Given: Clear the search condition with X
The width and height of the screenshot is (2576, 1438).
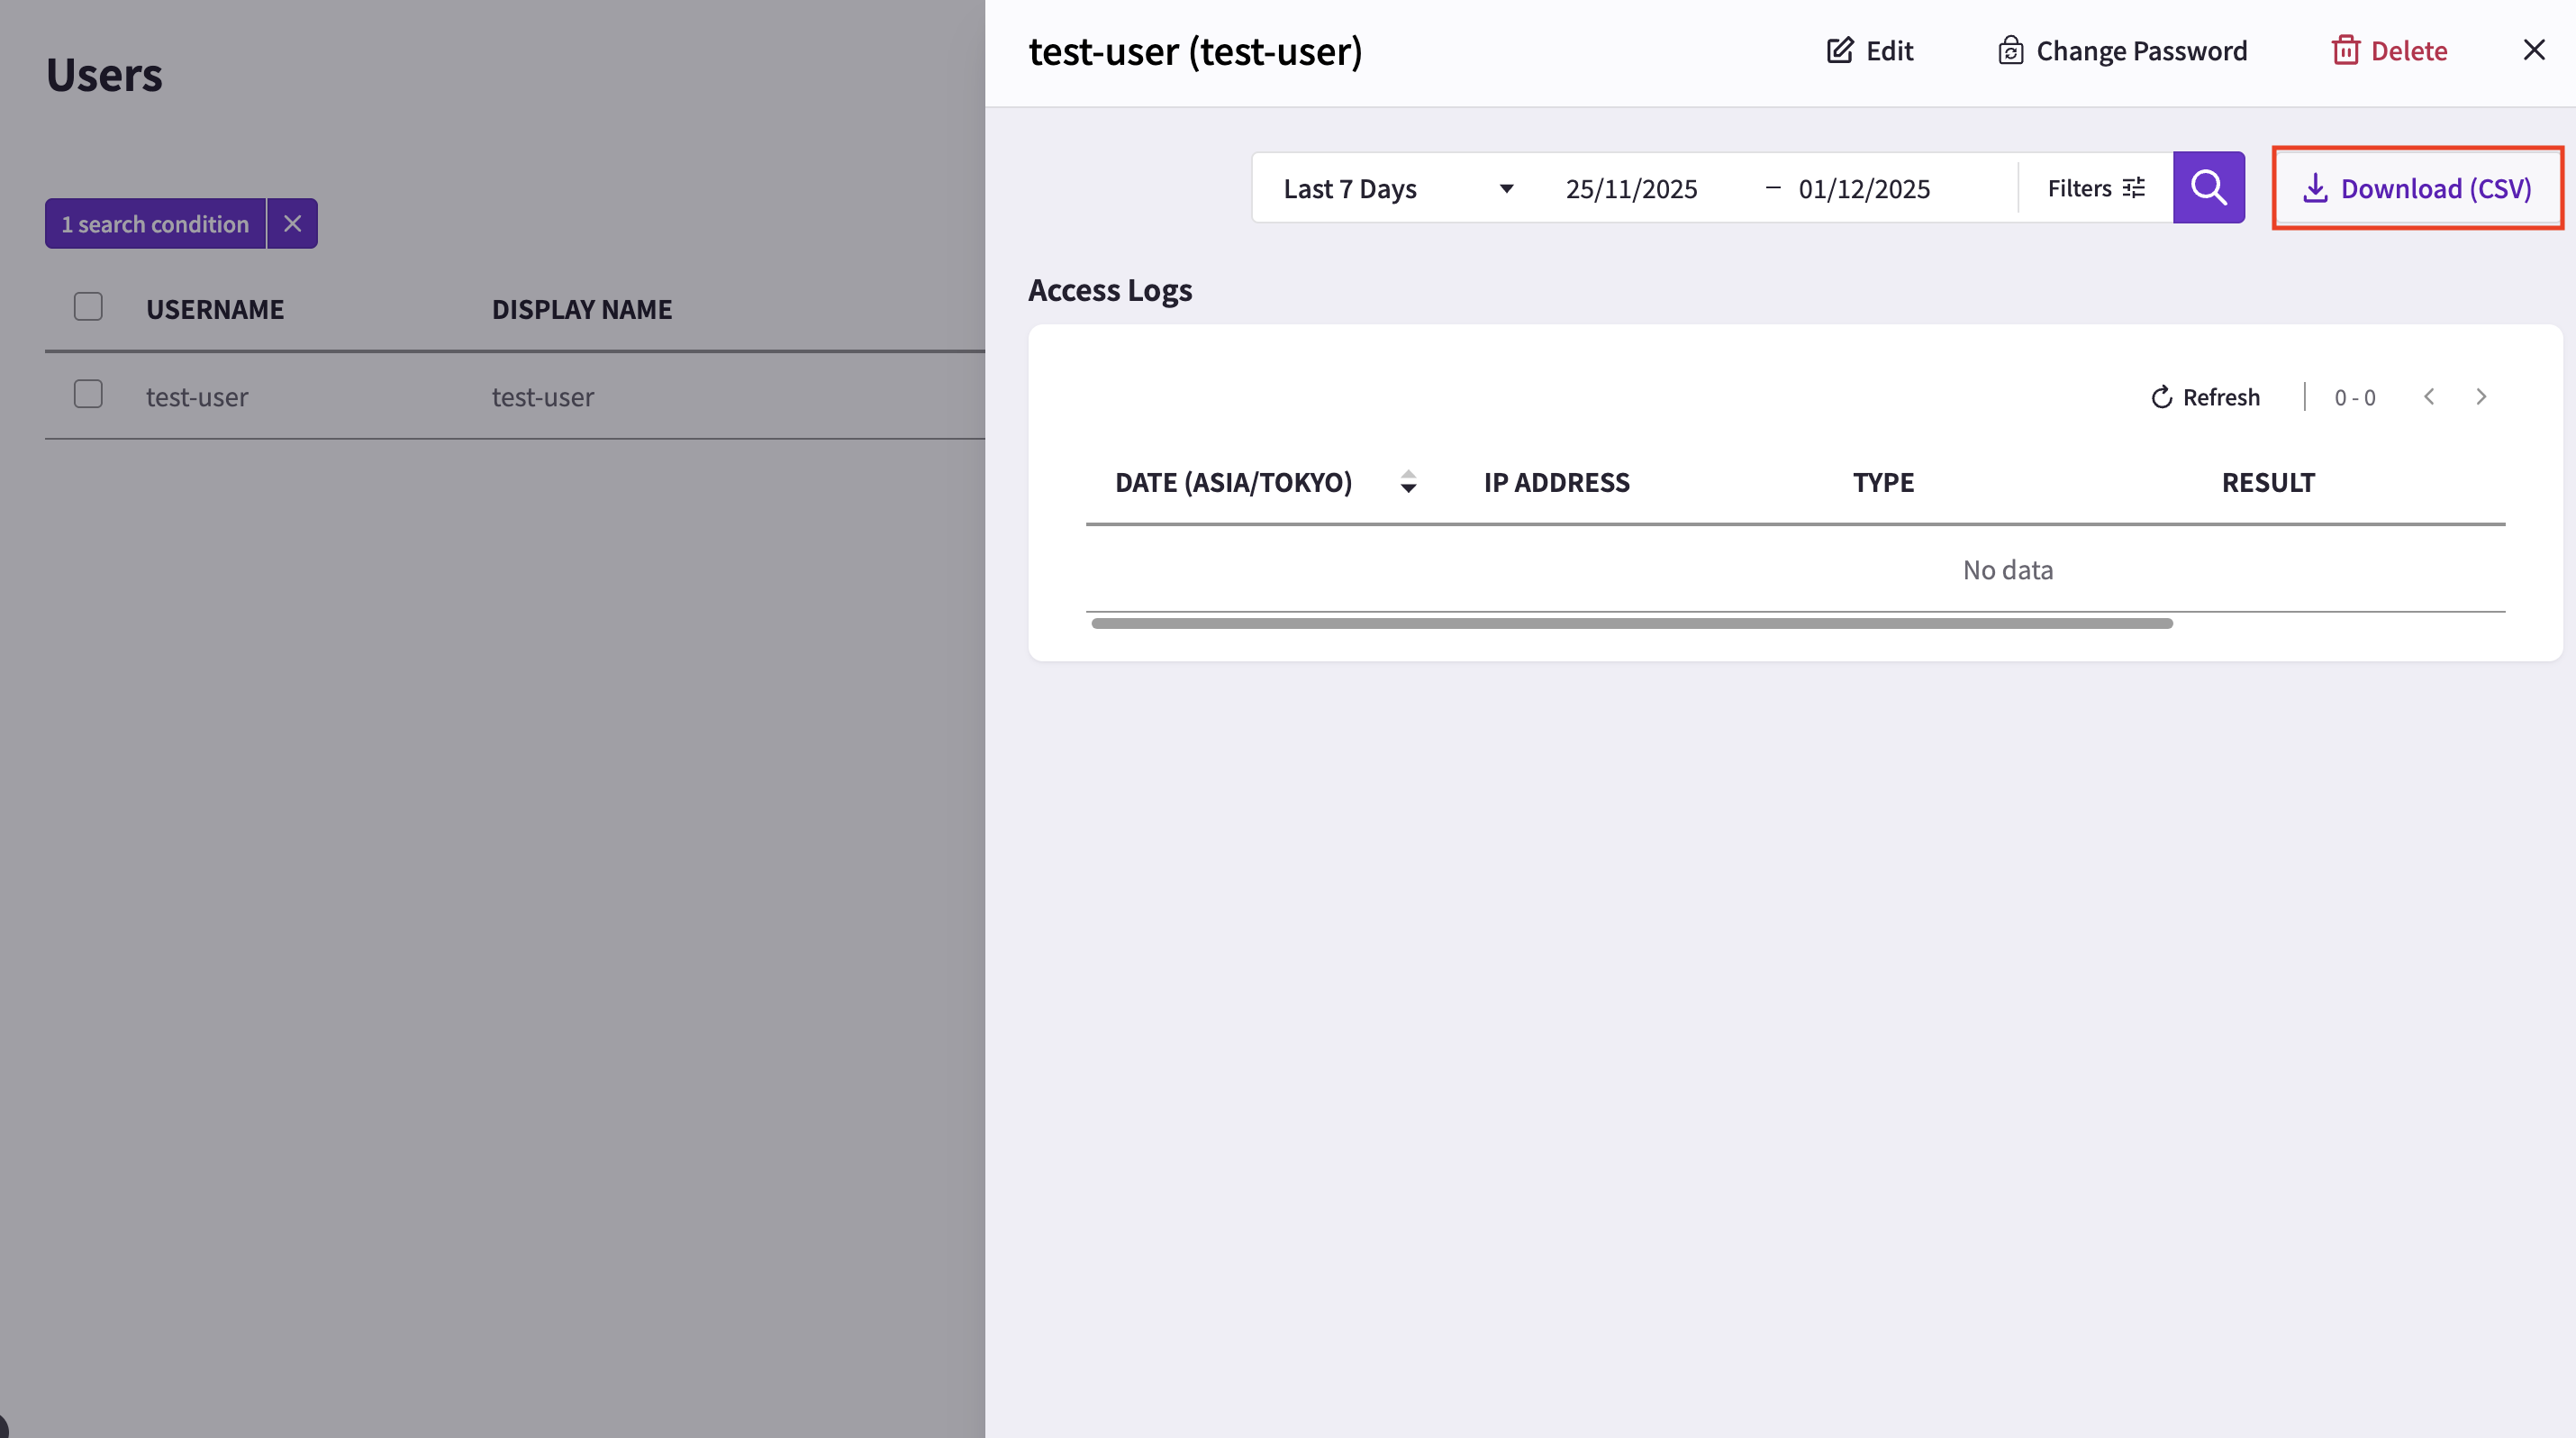Looking at the screenshot, I should (x=292, y=223).
